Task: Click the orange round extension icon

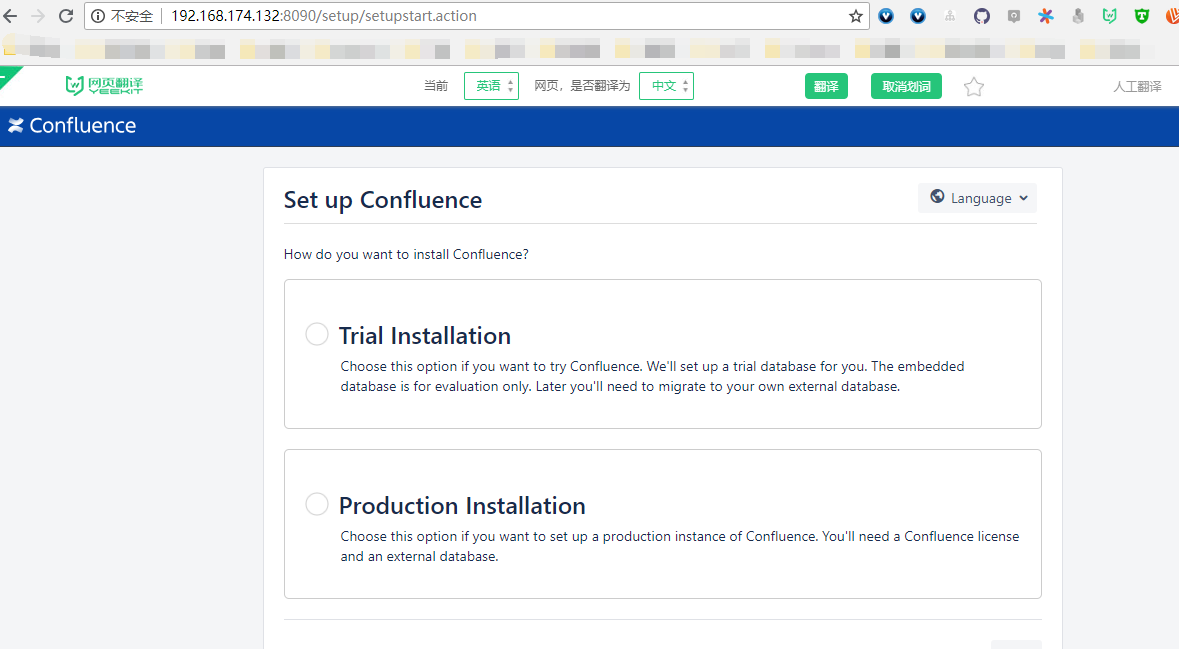Action: pos(1172,16)
